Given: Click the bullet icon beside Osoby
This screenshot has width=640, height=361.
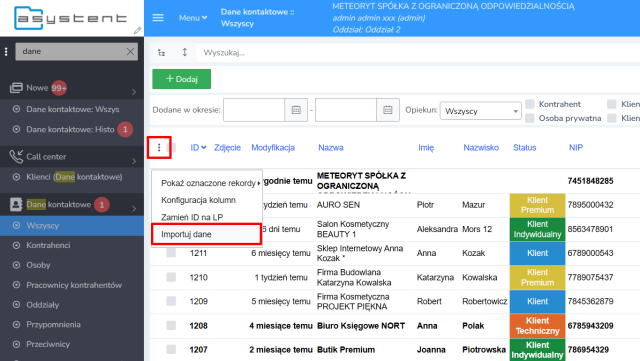Looking at the screenshot, I should (16, 265).
